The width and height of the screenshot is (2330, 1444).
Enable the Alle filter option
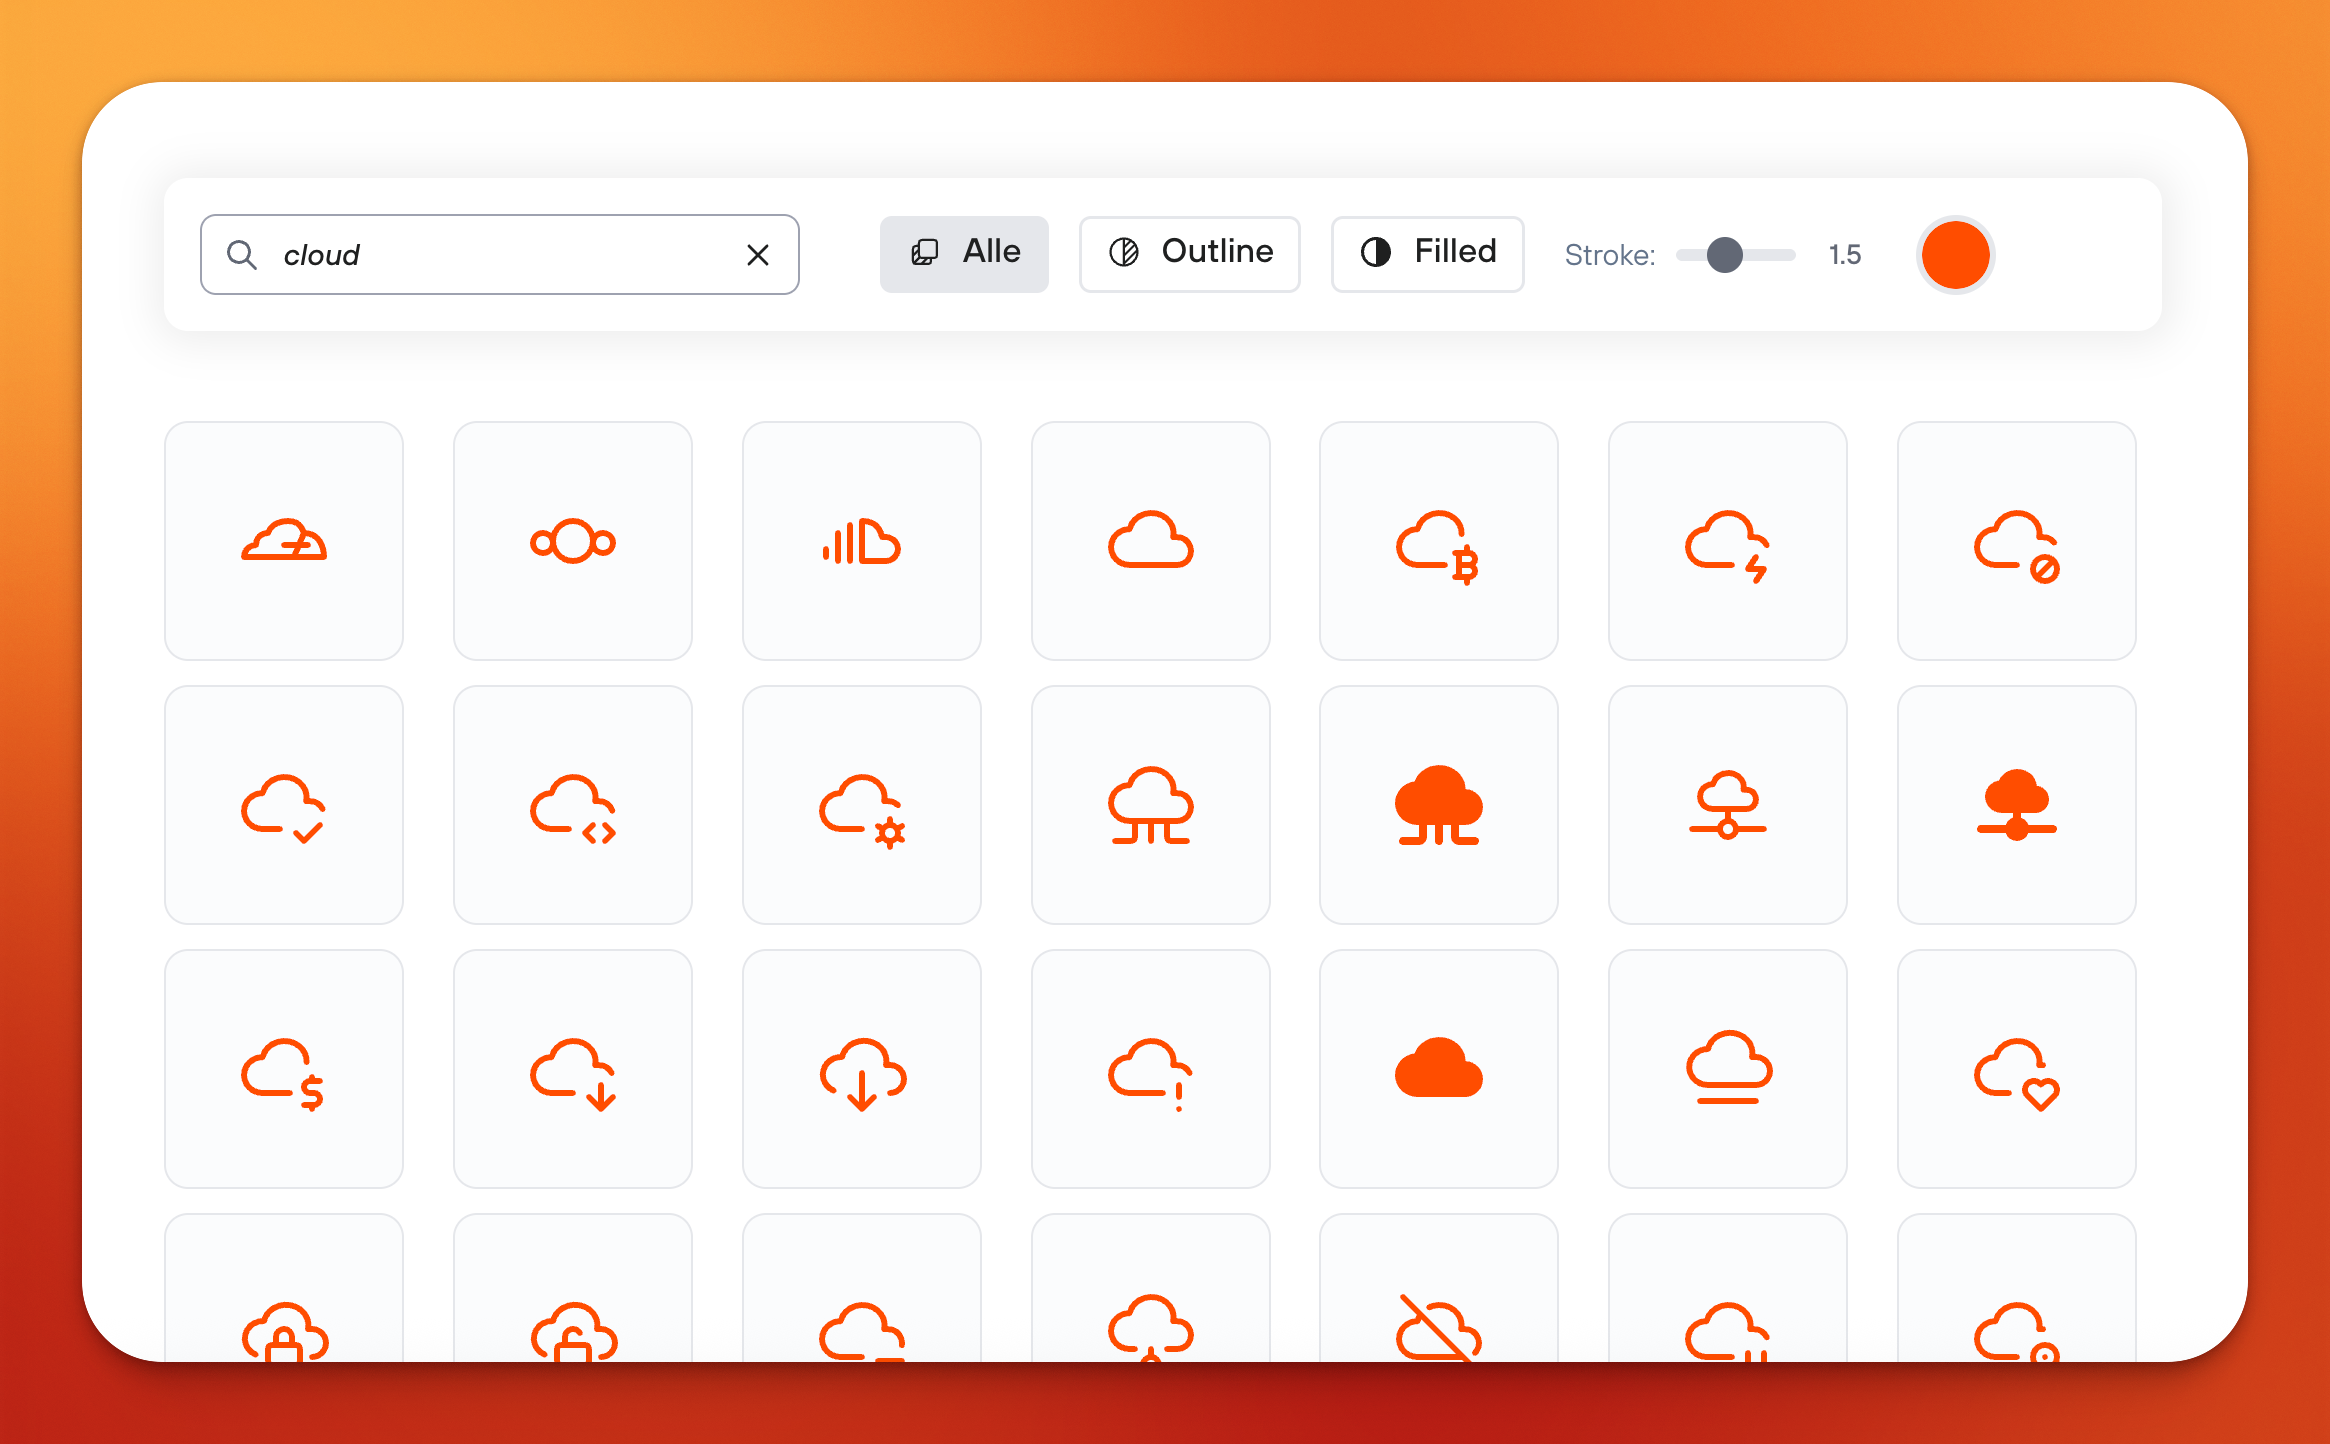click(963, 253)
